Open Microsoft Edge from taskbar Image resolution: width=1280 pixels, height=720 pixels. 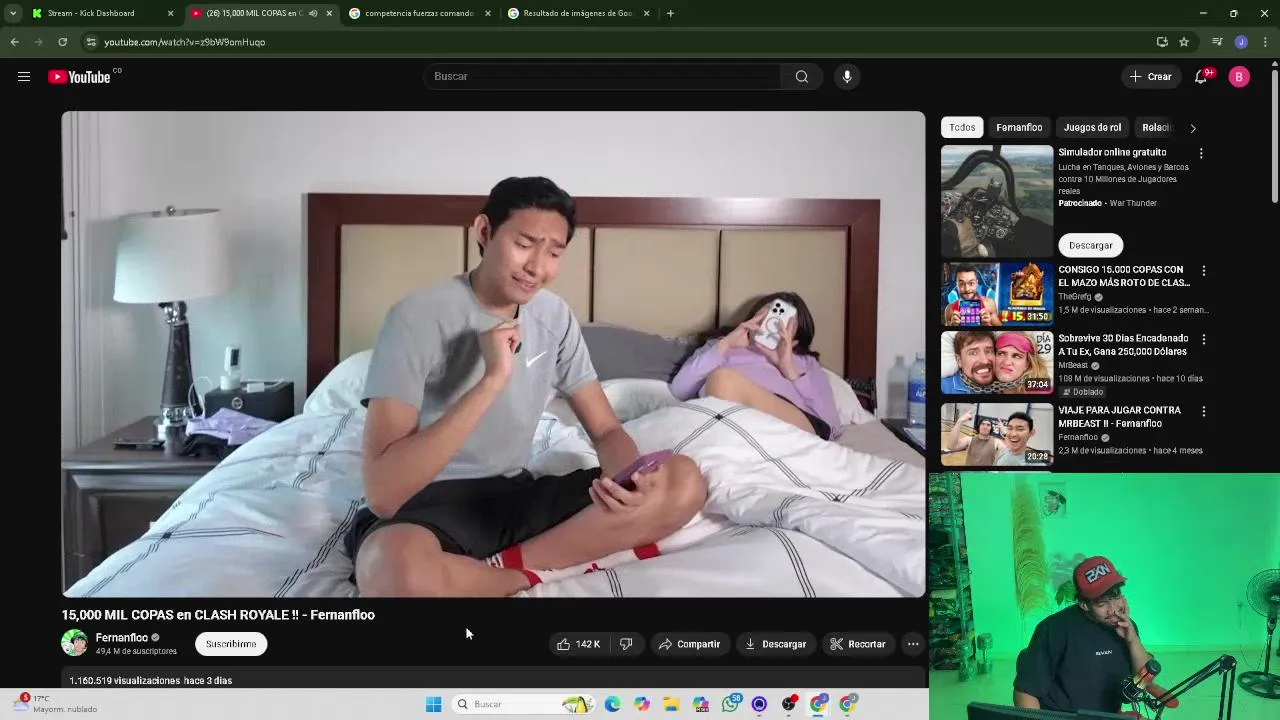click(612, 704)
